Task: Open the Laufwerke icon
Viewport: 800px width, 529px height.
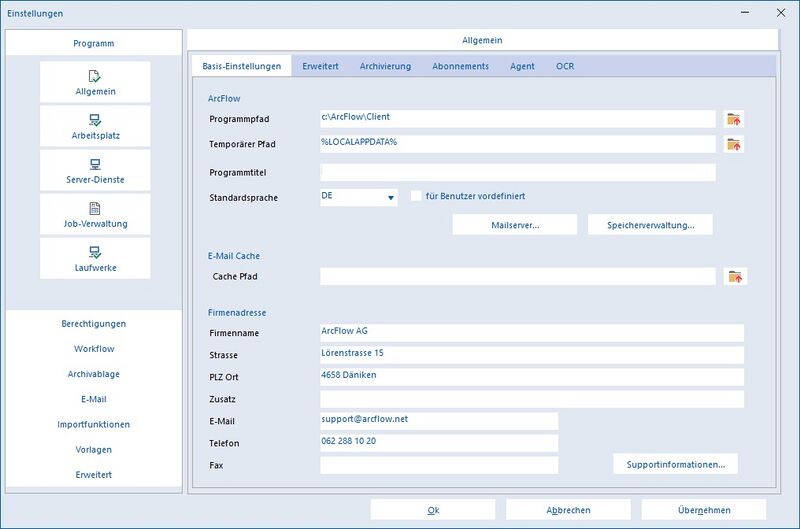Action: pos(95,252)
